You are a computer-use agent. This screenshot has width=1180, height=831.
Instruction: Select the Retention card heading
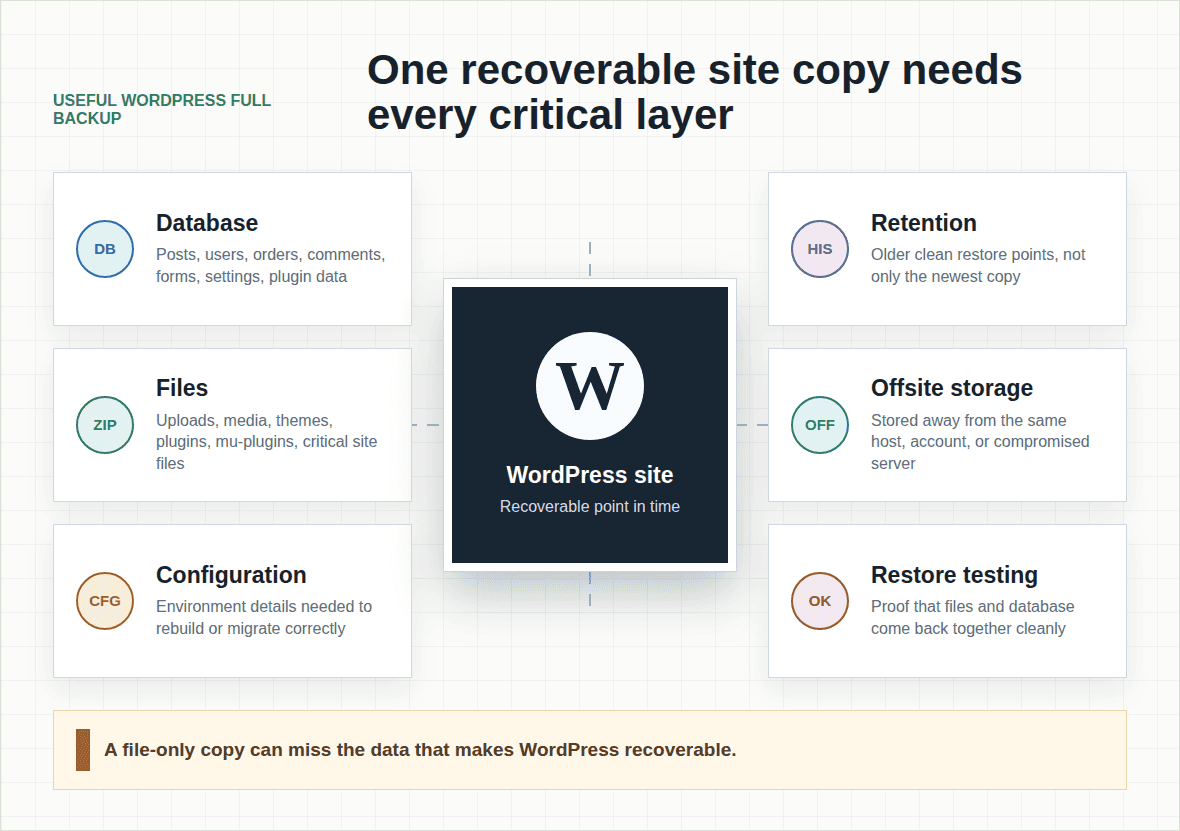[923, 223]
